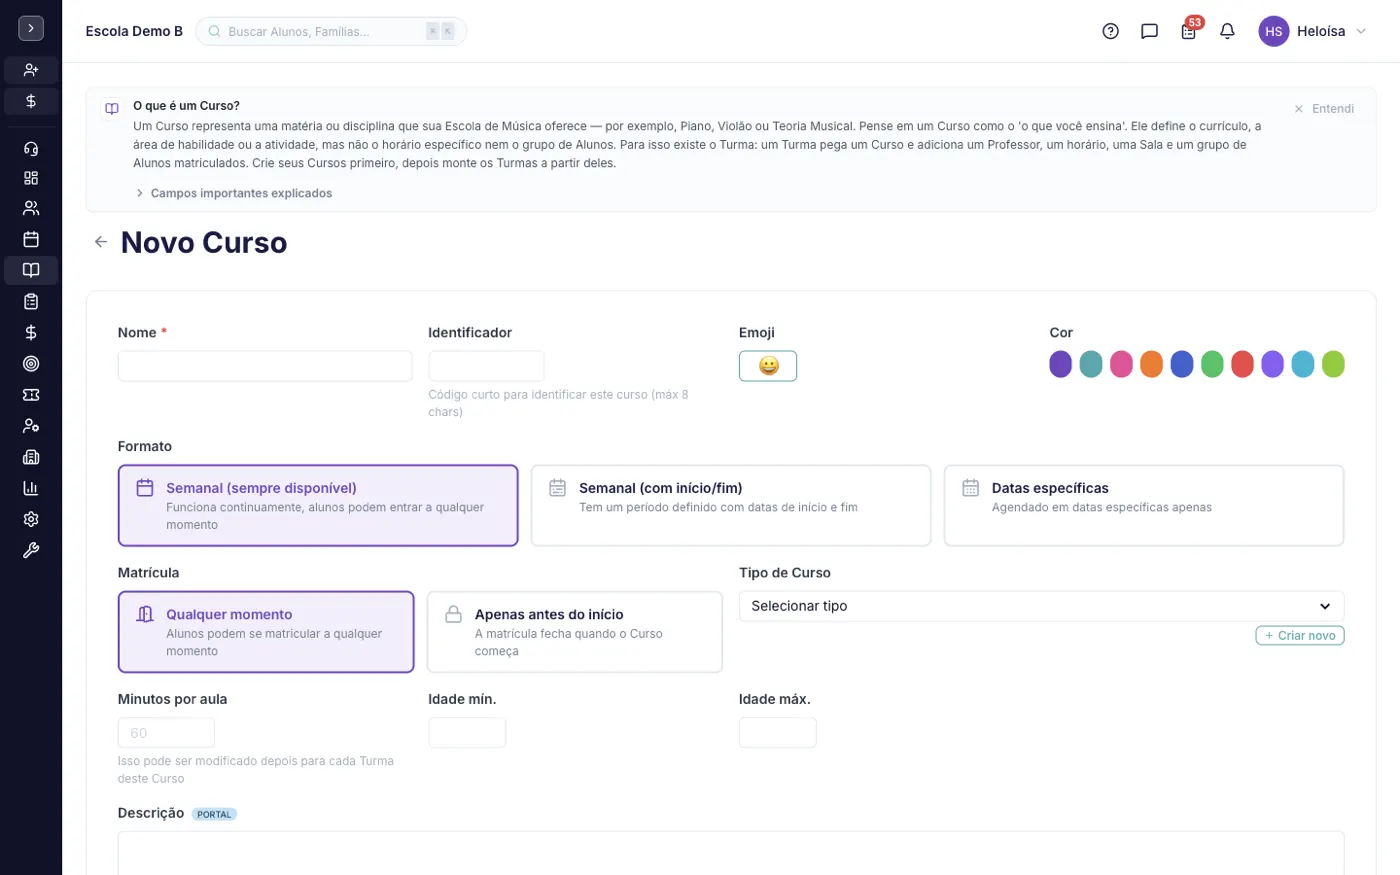Open the bar chart reports icon
The height and width of the screenshot is (875, 1400).
(x=31, y=488)
